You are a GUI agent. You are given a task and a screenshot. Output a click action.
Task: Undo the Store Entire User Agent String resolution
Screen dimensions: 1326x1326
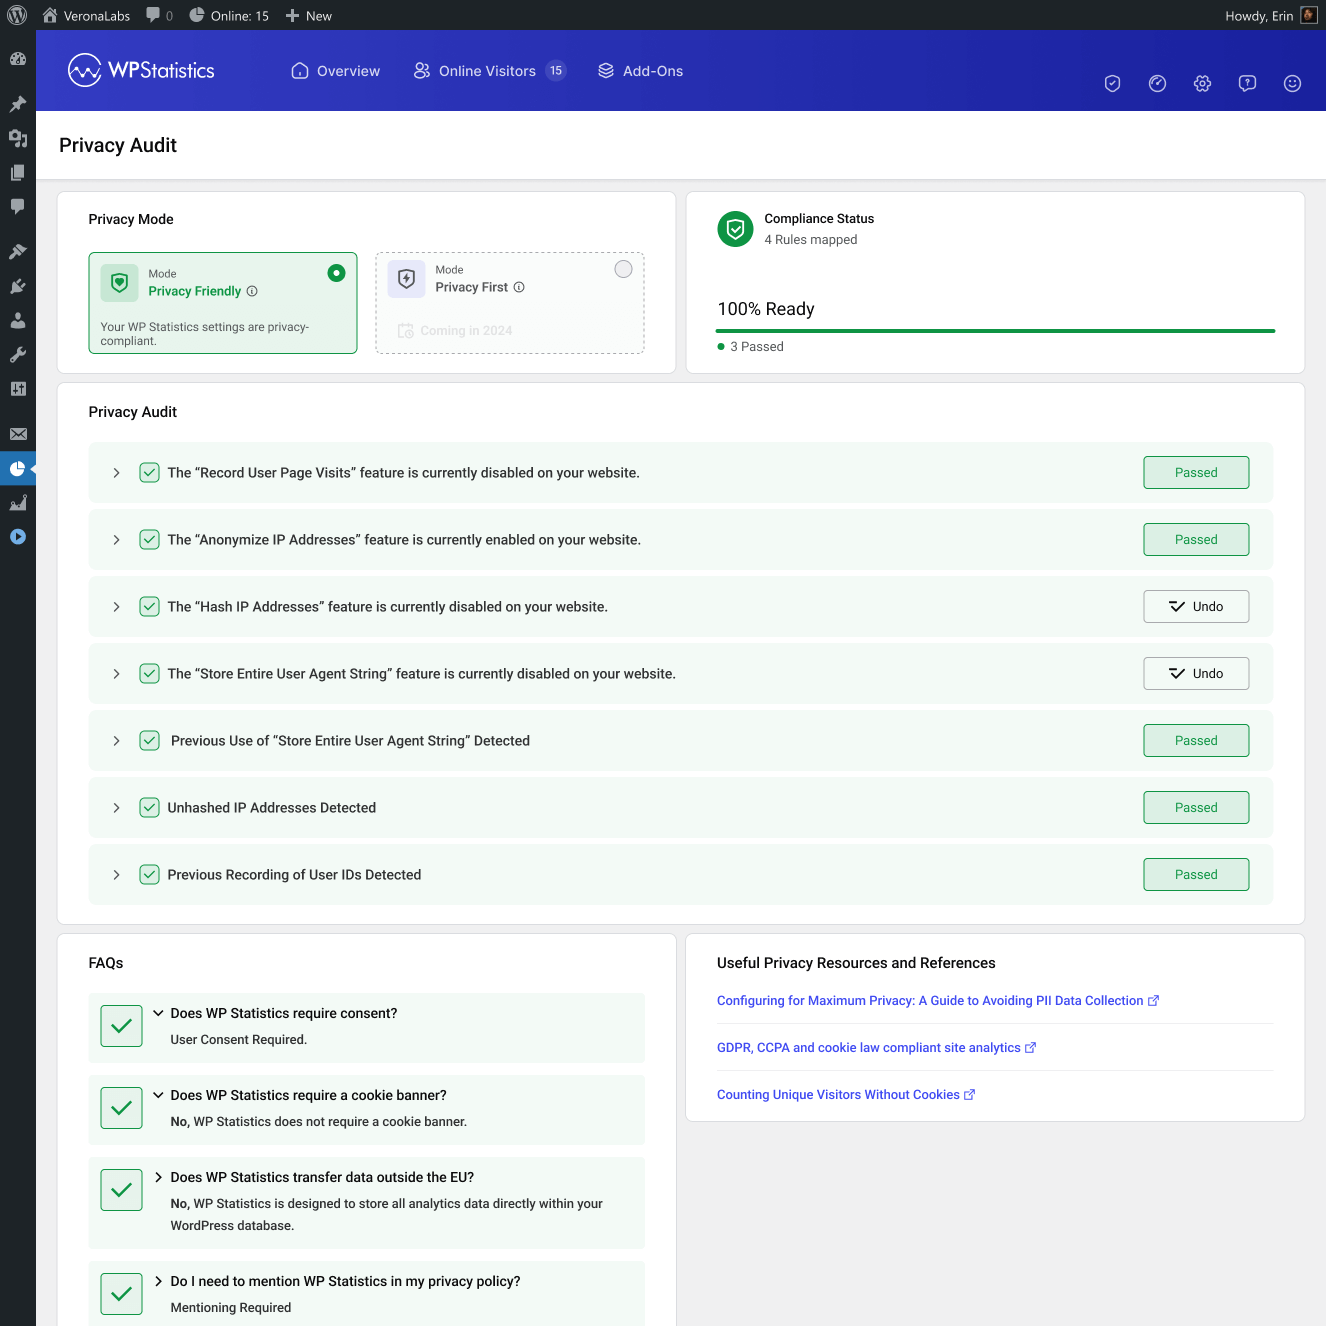tap(1196, 674)
